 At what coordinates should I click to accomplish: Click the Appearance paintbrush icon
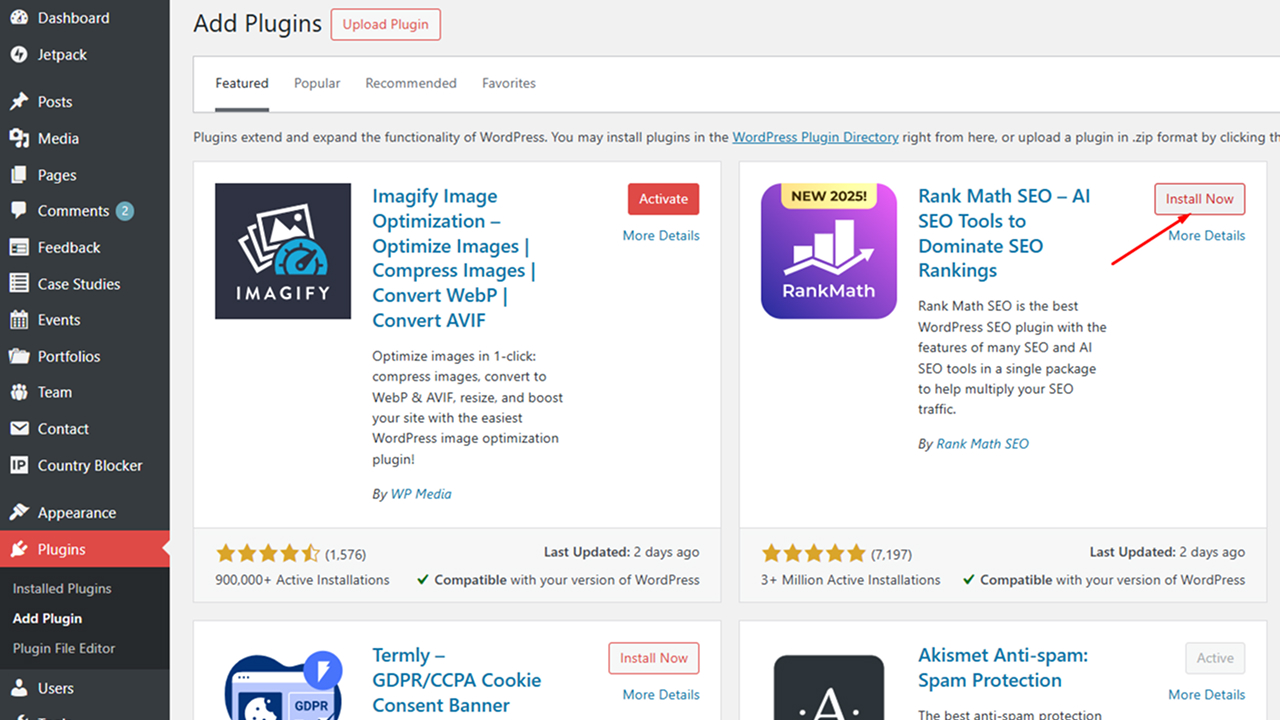coord(19,513)
